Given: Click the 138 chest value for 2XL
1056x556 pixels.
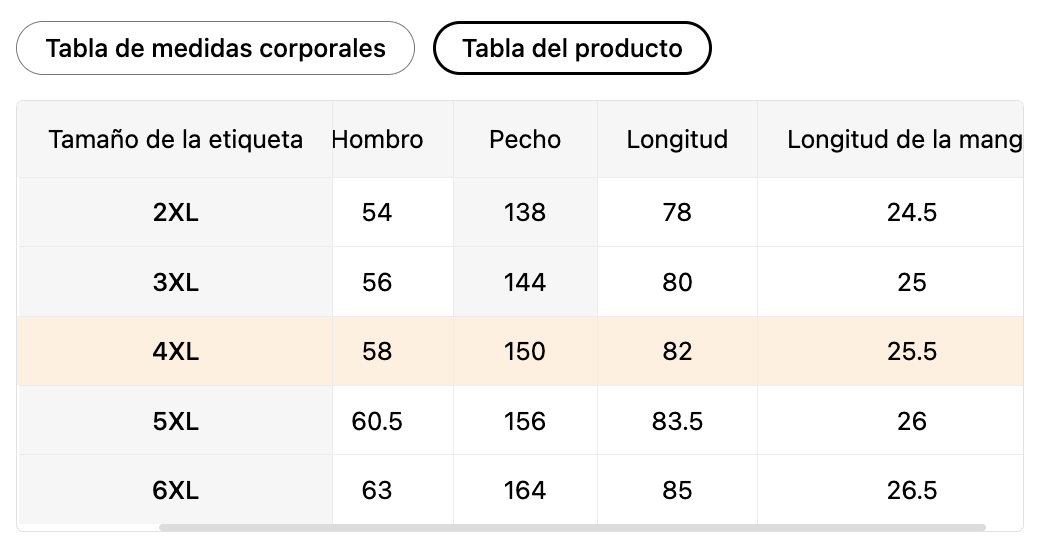Looking at the screenshot, I should point(525,212).
